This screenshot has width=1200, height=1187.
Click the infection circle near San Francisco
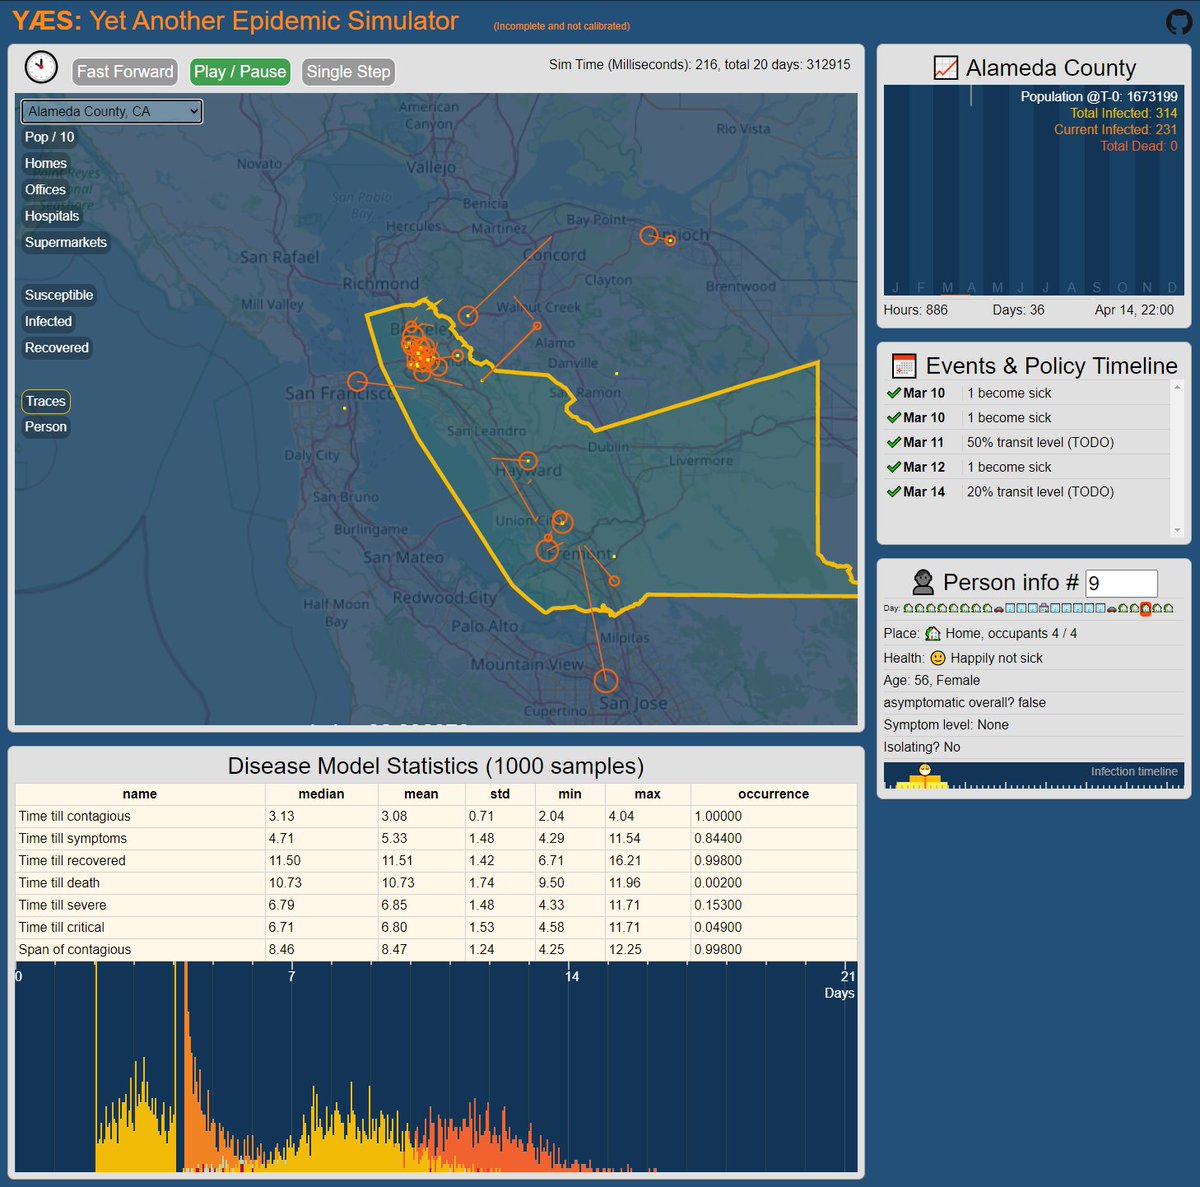(x=357, y=381)
